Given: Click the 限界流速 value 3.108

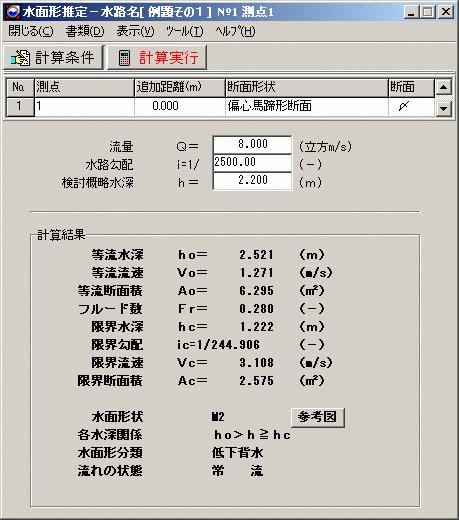Looking at the screenshot, I should pyautogui.click(x=256, y=363).
